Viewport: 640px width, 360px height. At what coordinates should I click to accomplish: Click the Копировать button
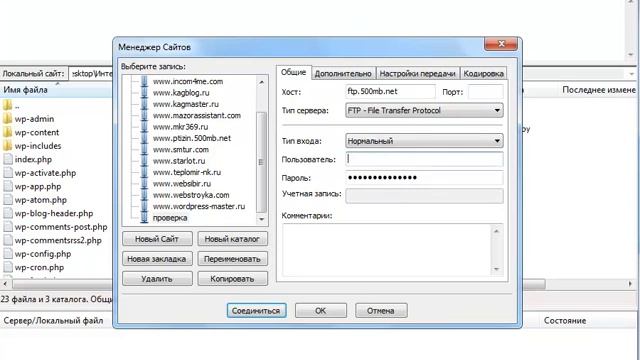(232, 279)
